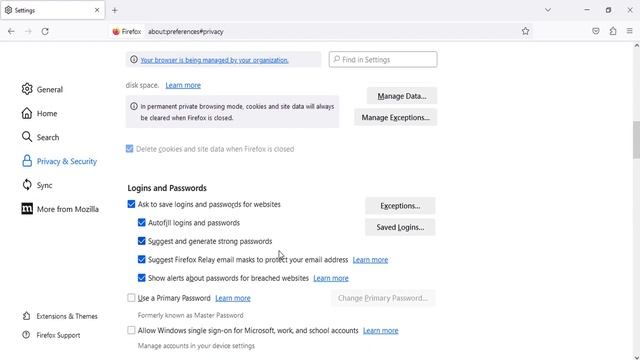The height and width of the screenshot is (360, 640).
Task: Click the Privacy & Security lock icon
Action: [27, 161]
